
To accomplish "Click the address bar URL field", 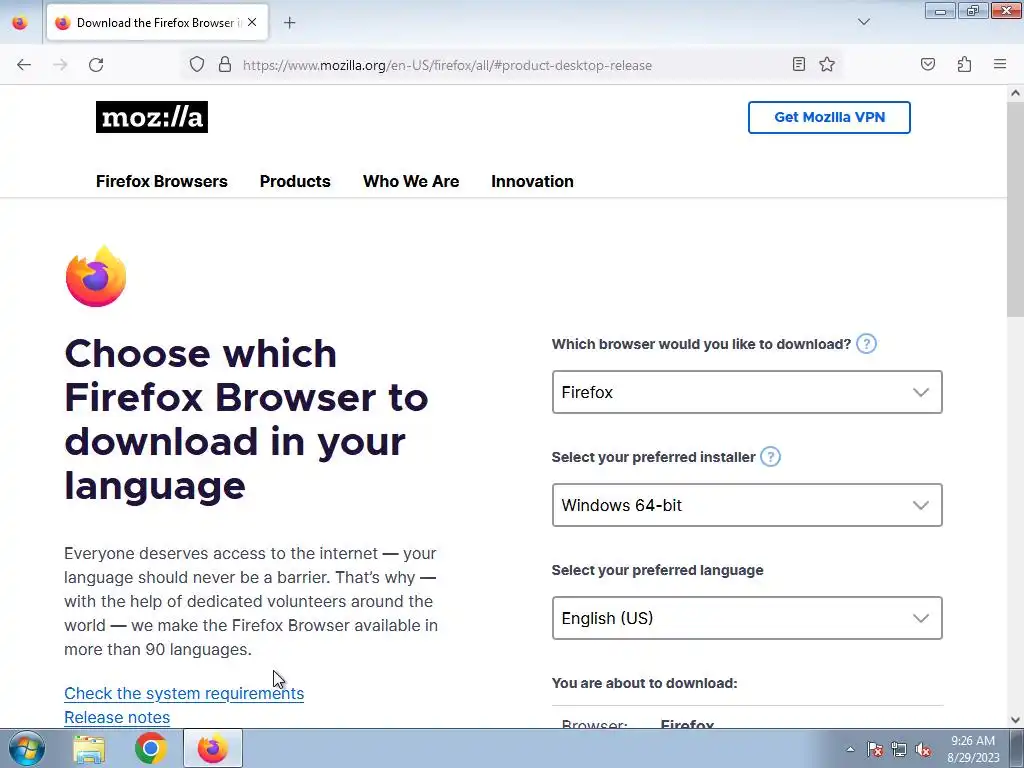I will click(x=512, y=65).
